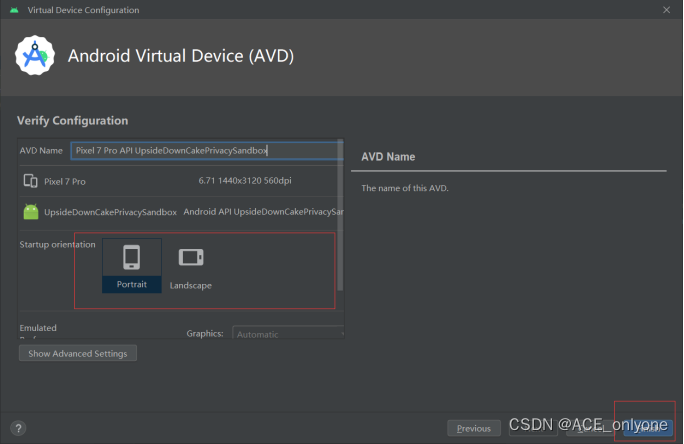
Task: Click the Pixel 7 Pro device icon
Action: point(31,181)
